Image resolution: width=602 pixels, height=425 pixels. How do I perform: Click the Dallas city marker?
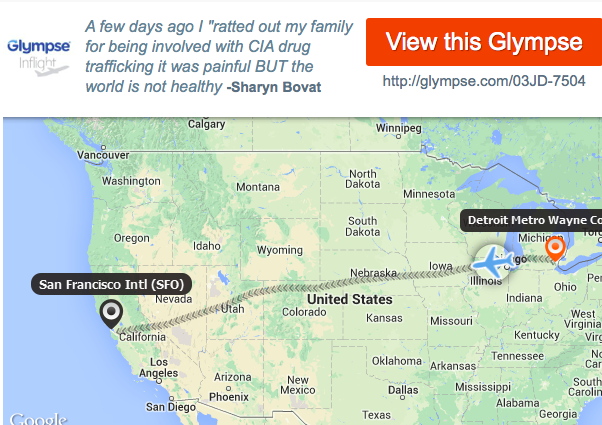click(402, 398)
